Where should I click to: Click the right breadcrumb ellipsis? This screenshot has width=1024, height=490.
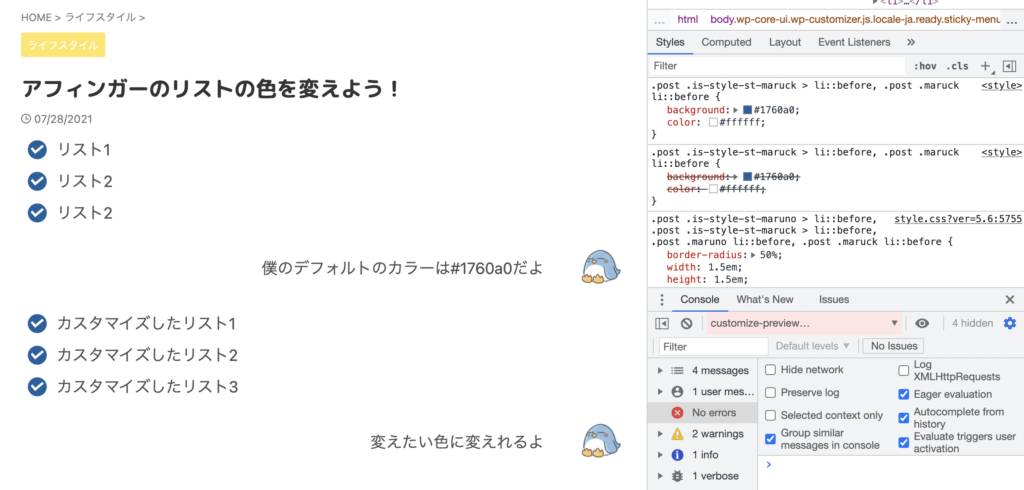(1012, 20)
